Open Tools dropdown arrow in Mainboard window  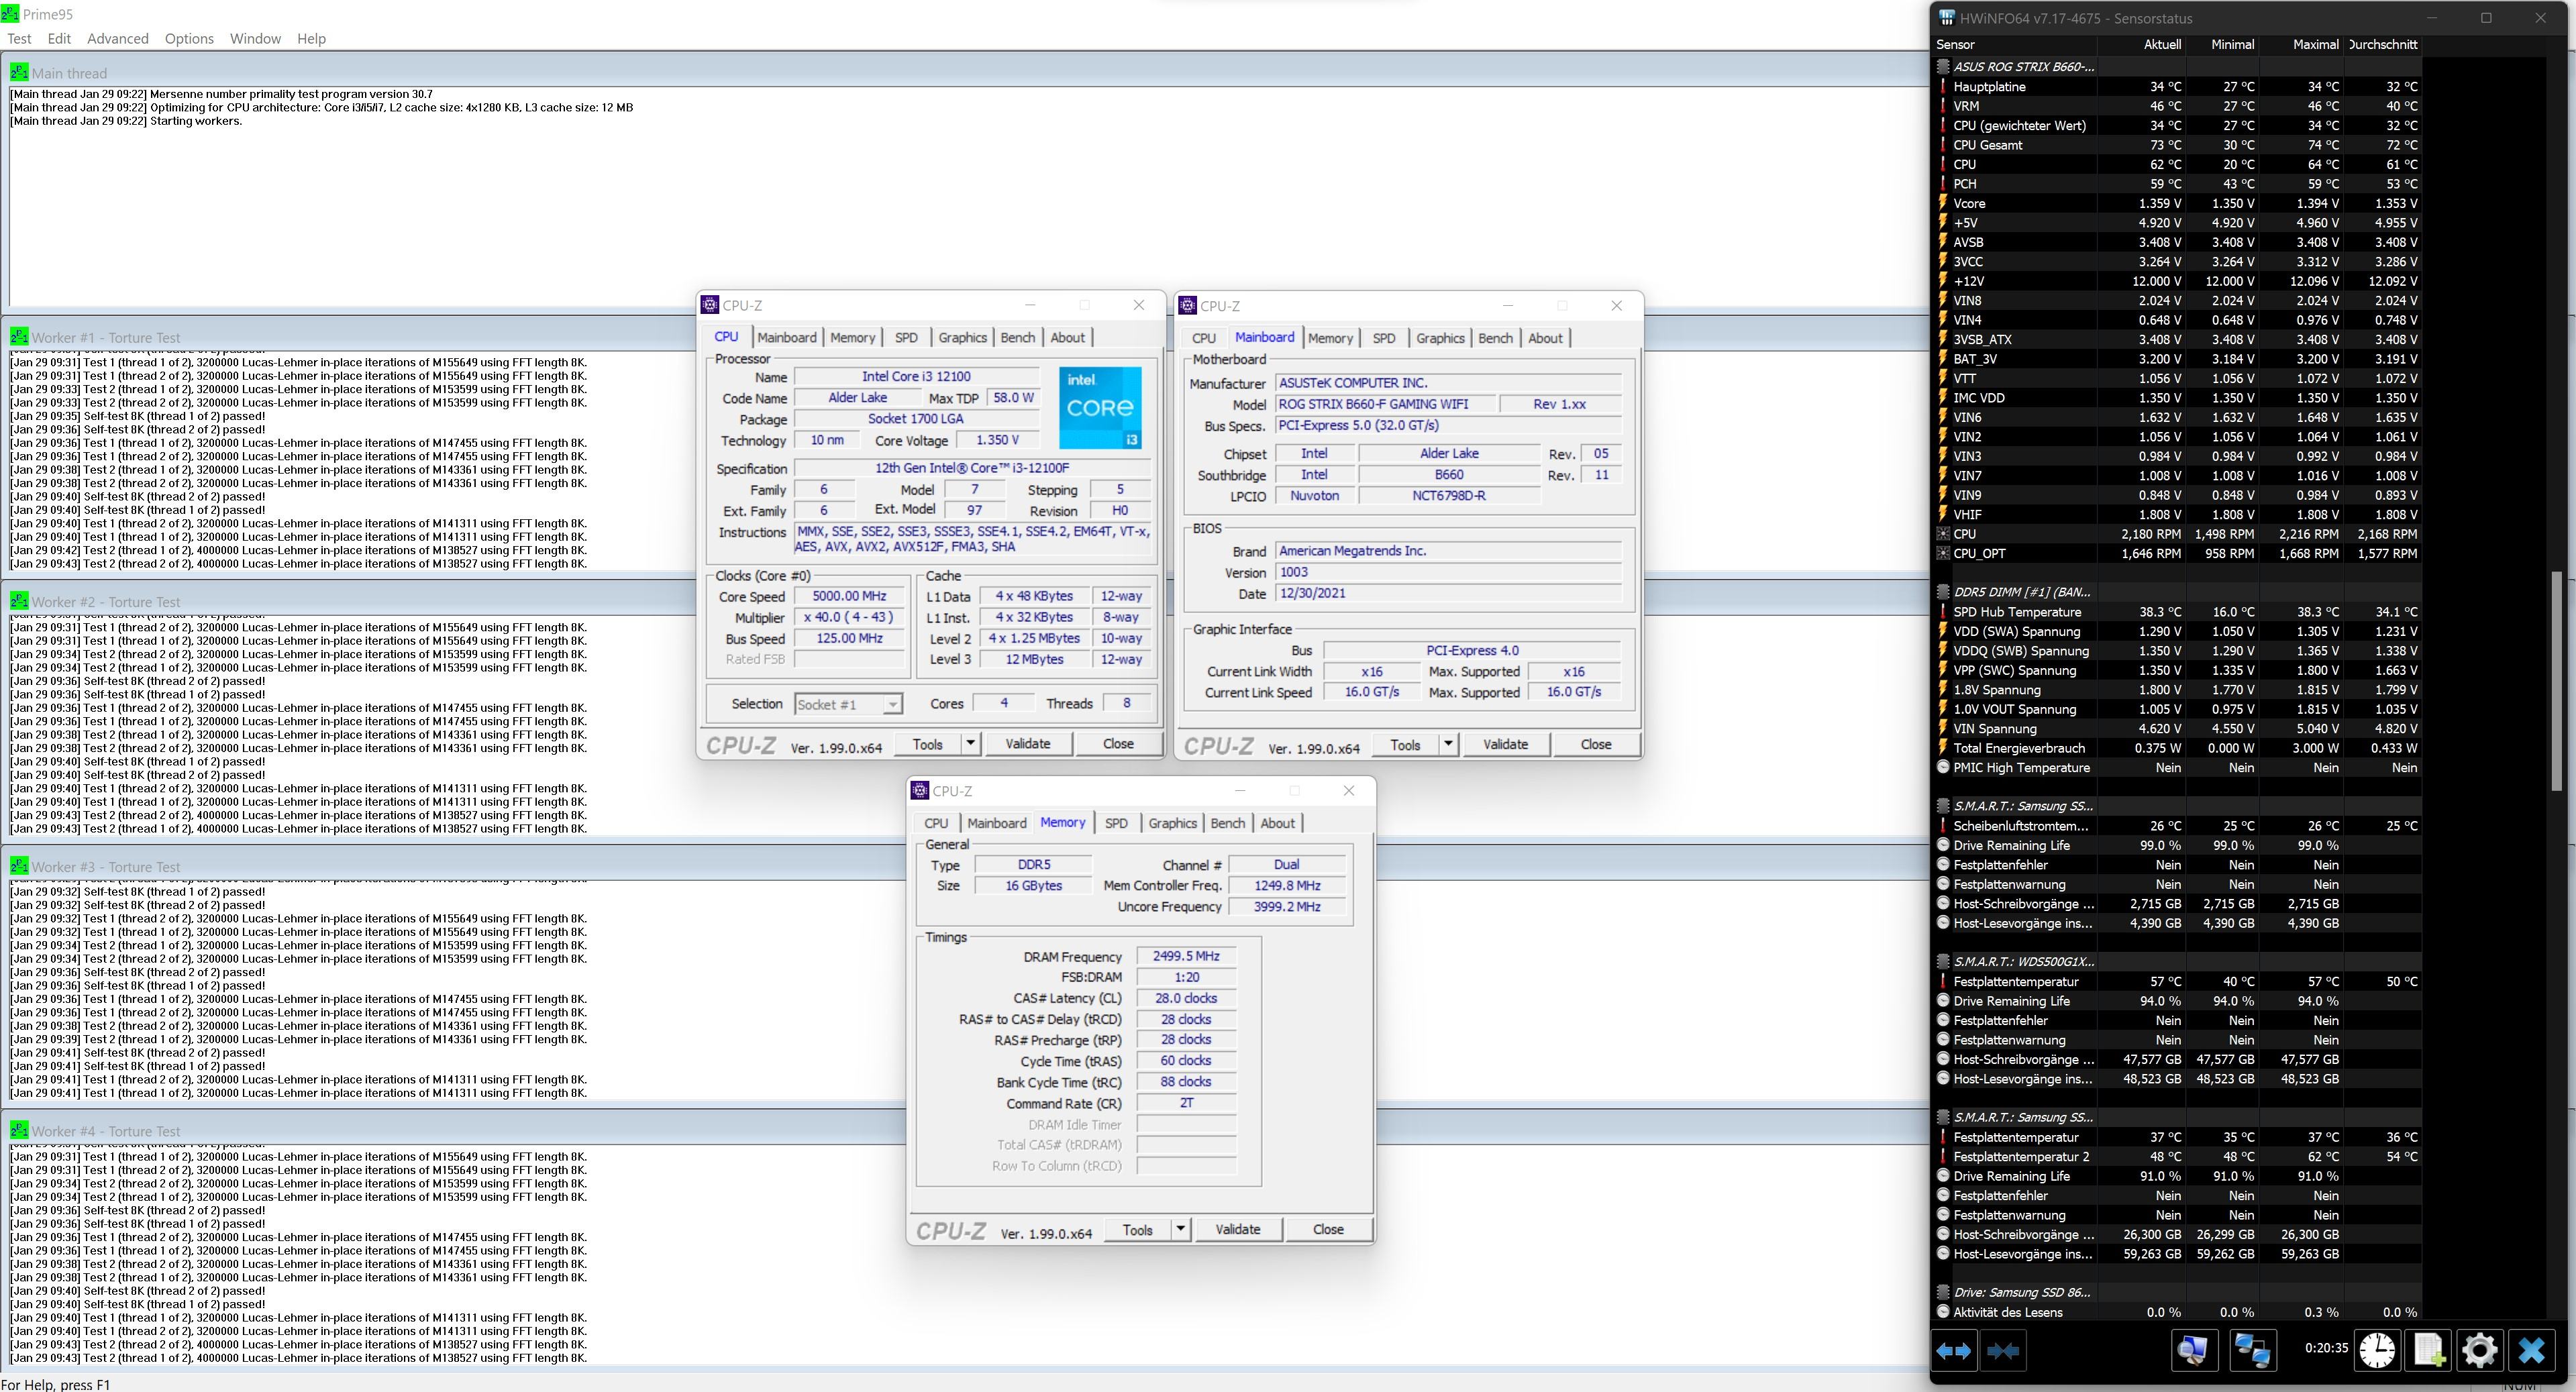pyautogui.click(x=1448, y=744)
